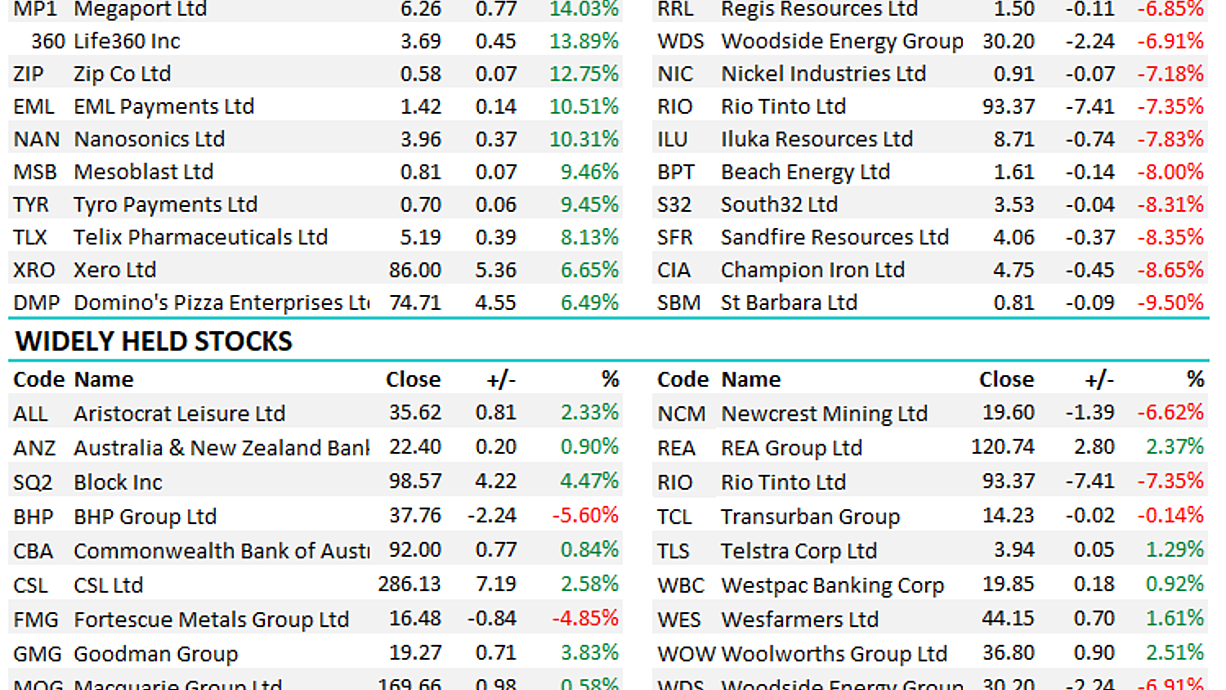Select the CBA ticker code
1226x690 pixels.
pyautogui.click(x=35, y=551)
